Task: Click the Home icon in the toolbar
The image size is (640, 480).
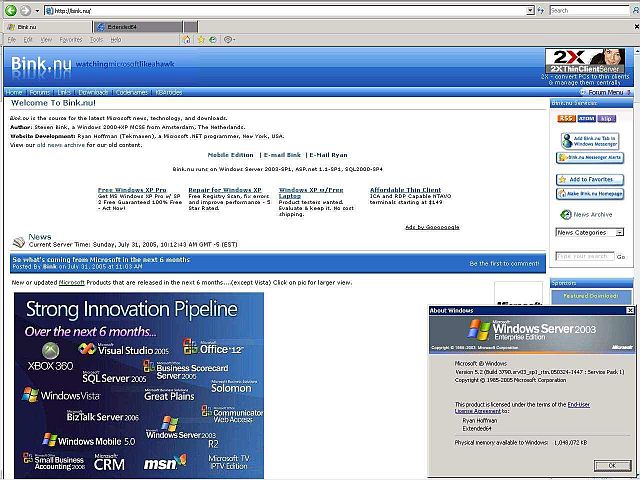Action: (185, 39)
